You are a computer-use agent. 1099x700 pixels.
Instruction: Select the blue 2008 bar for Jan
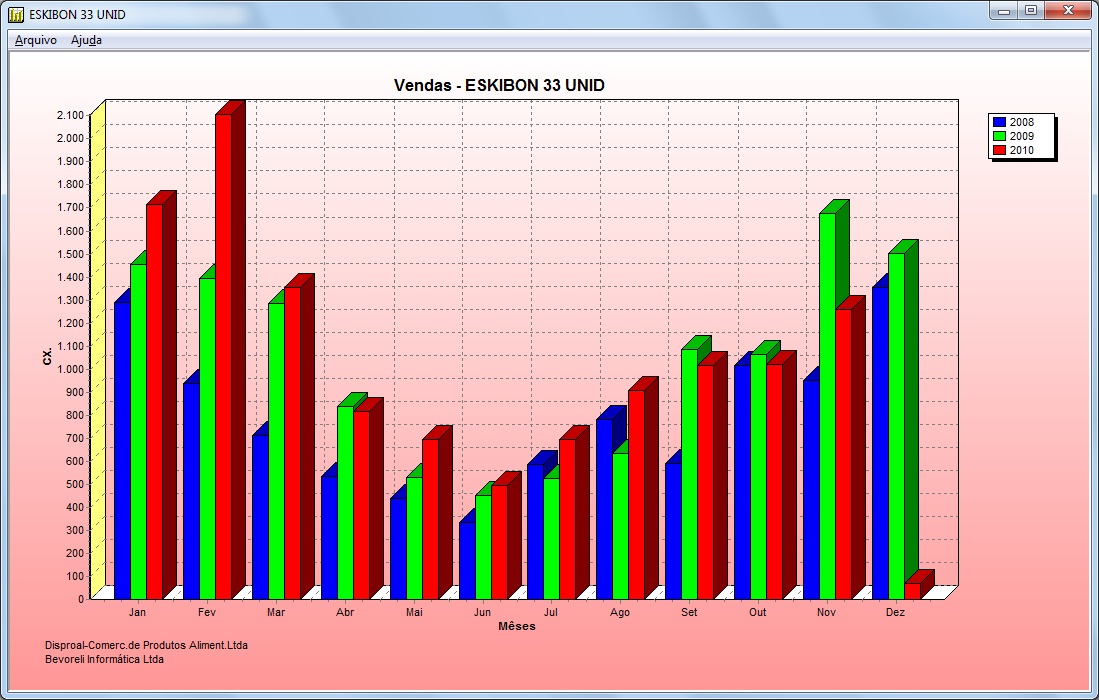(123, 451)
